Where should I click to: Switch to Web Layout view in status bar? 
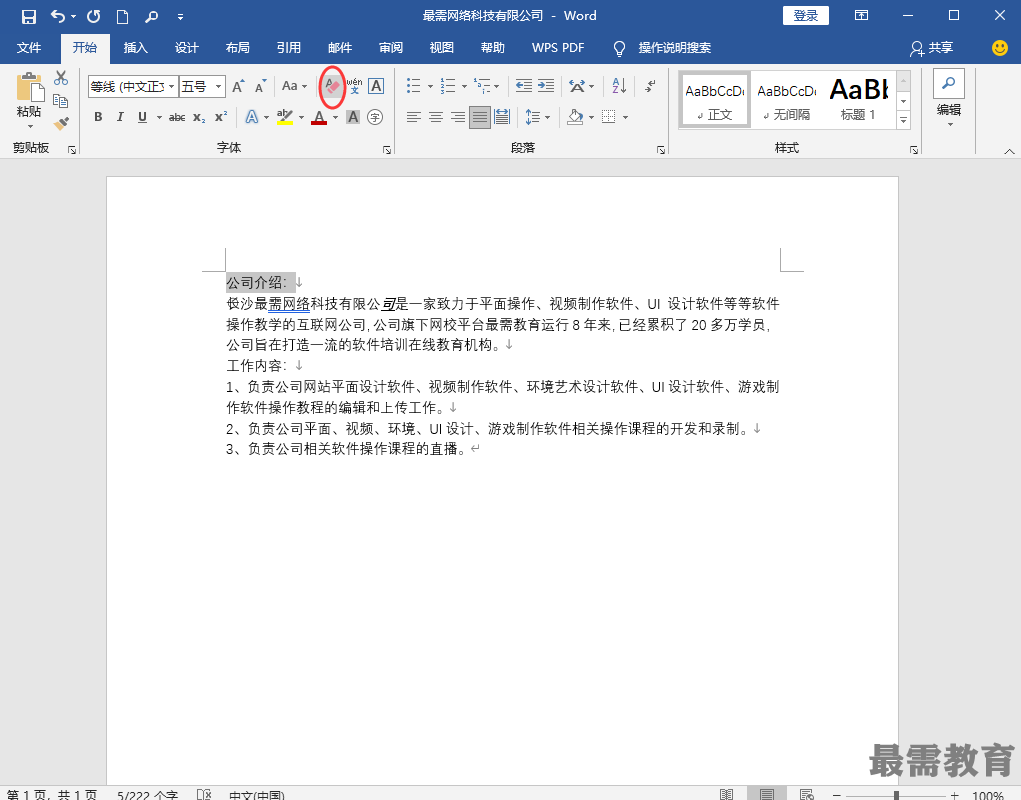[807, 794]
